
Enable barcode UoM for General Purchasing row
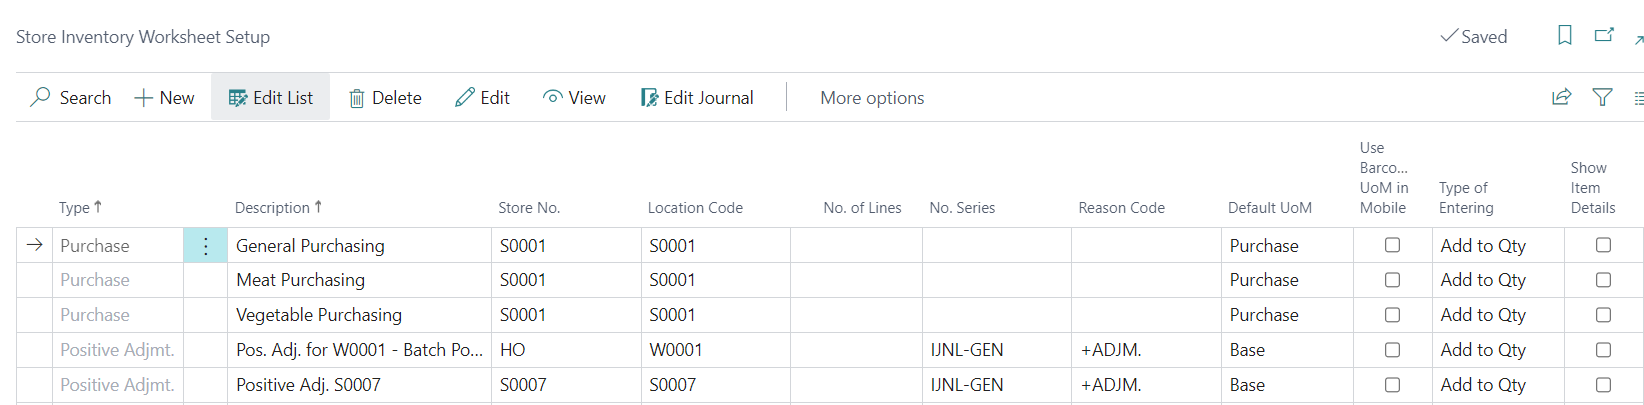tap(1392, 245)
